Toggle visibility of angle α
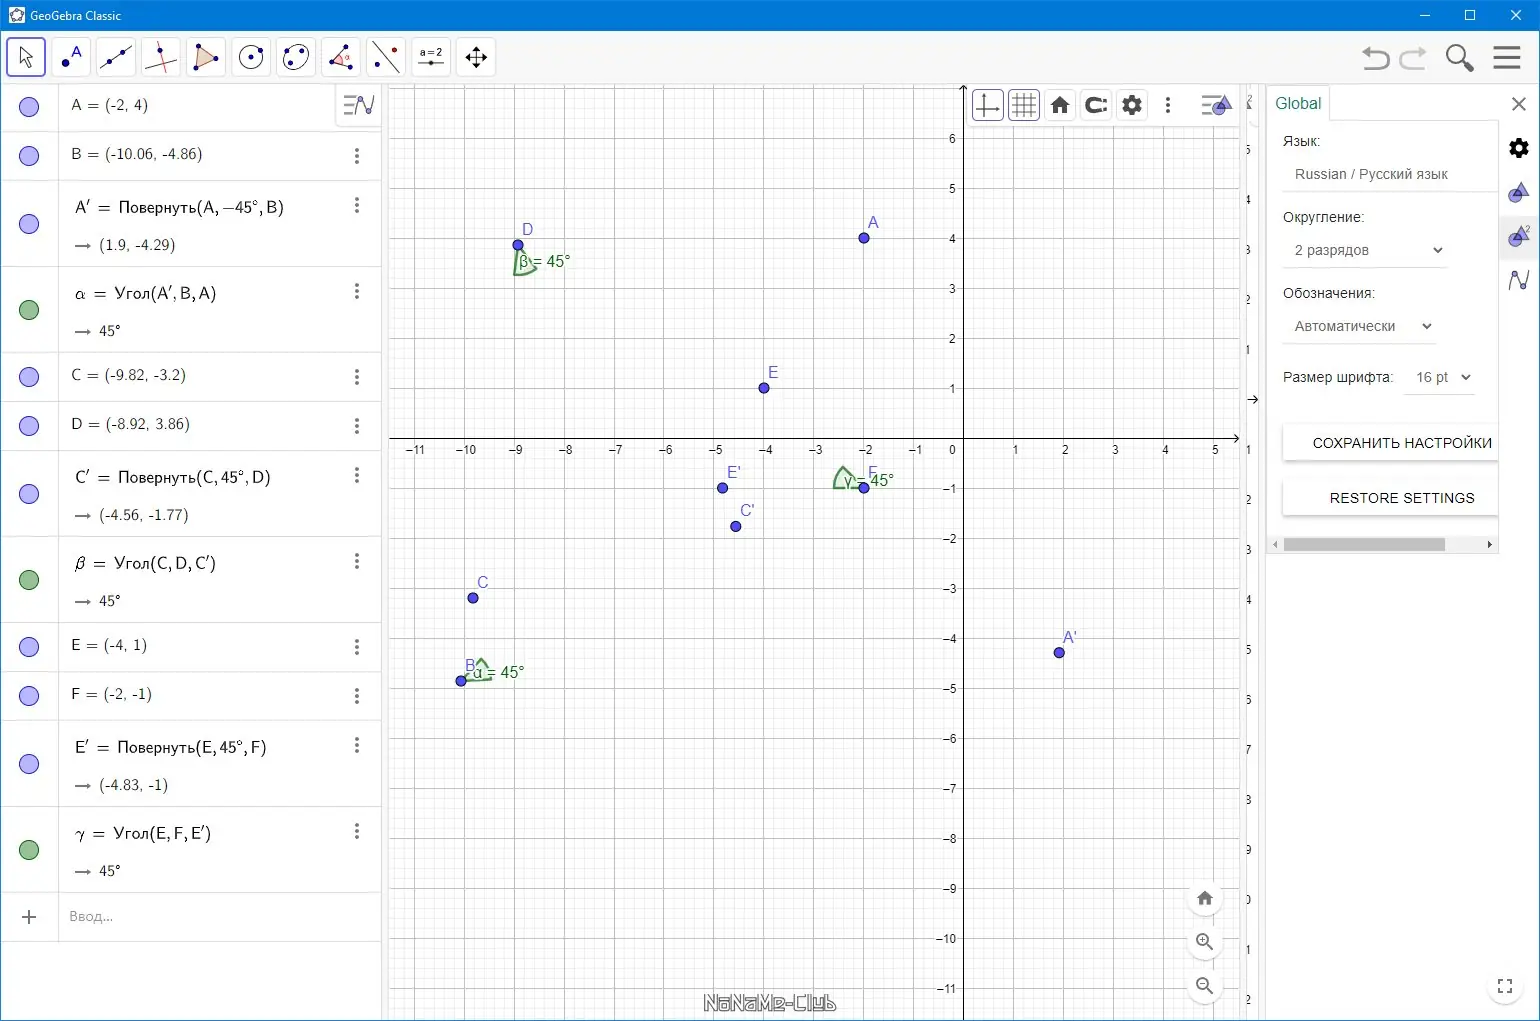 (29, 310)
